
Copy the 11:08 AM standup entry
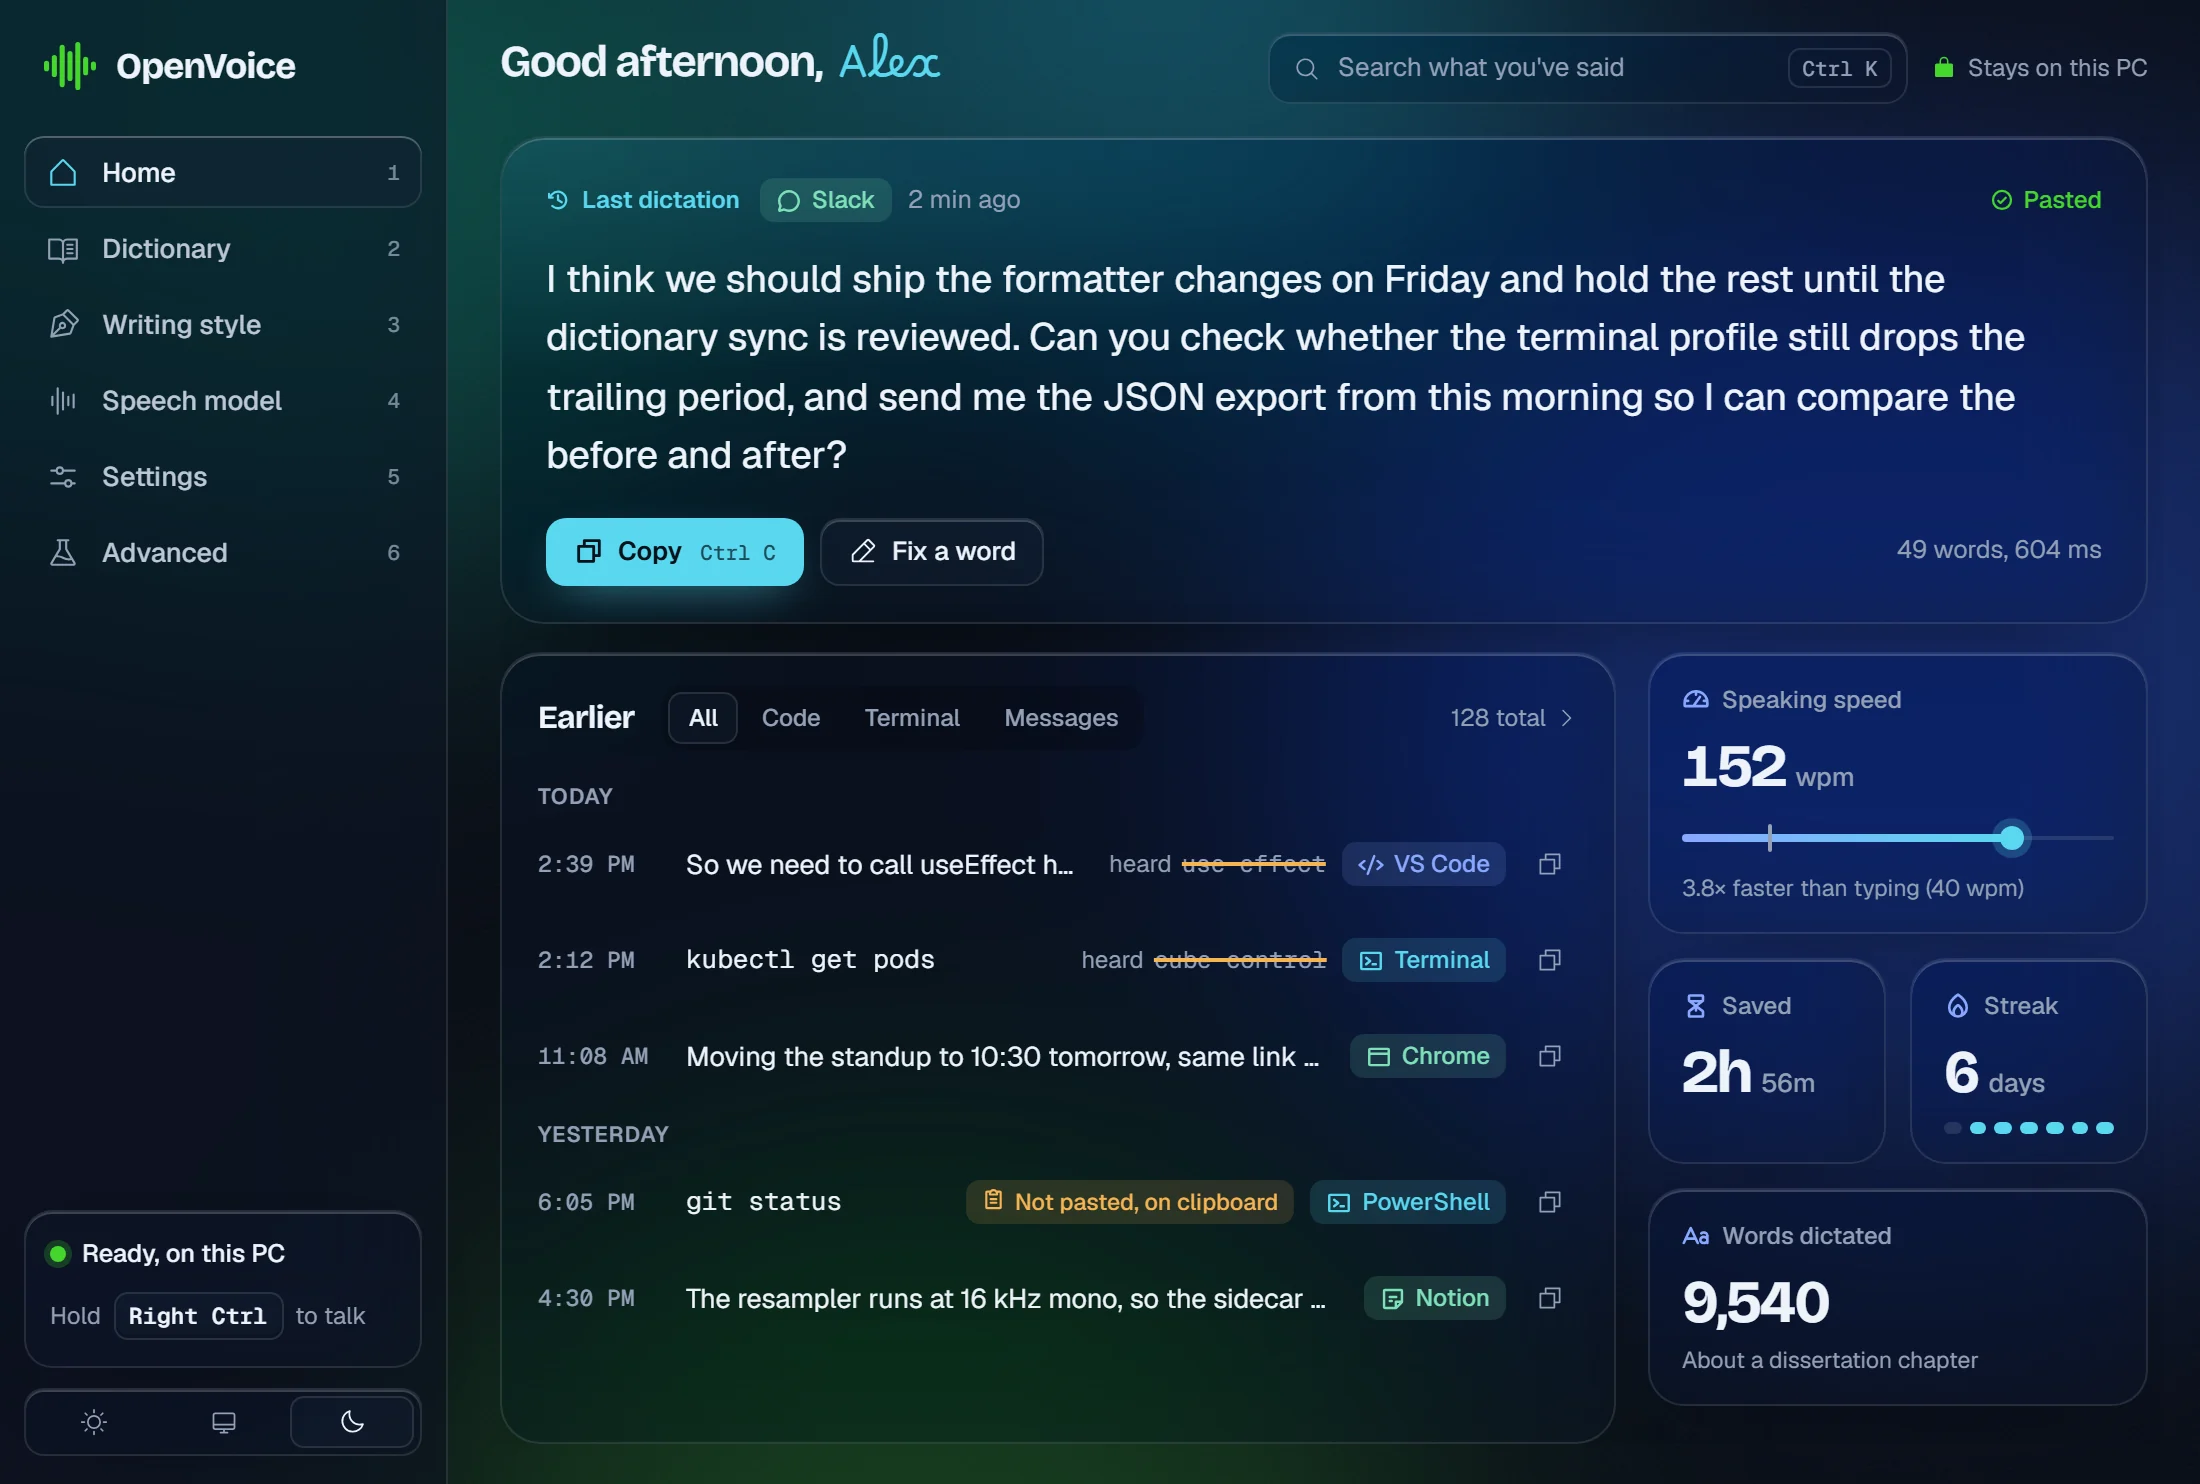click(x=1550, y=1056)
